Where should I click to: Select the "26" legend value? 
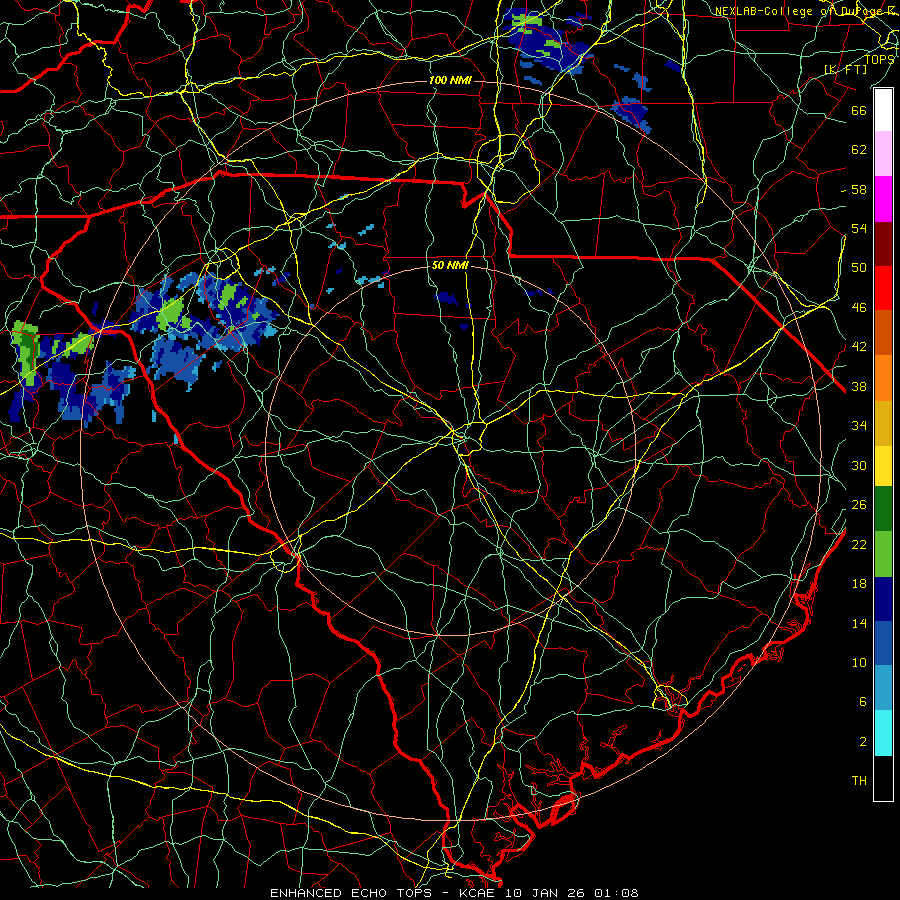click(859, 505)
